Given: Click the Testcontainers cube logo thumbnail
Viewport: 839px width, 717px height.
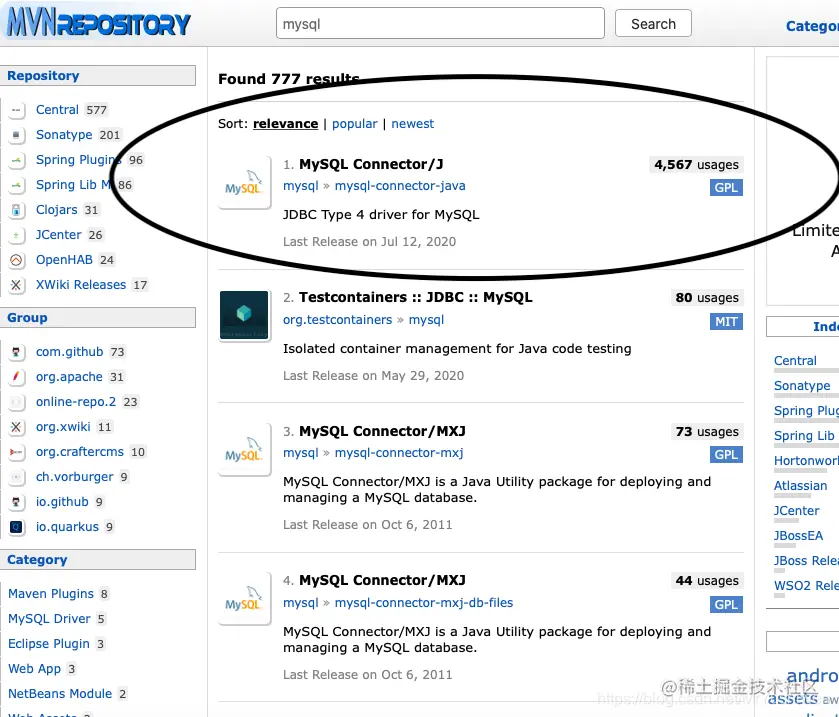Looking at the screenshot, I should (x=245, y=315).
